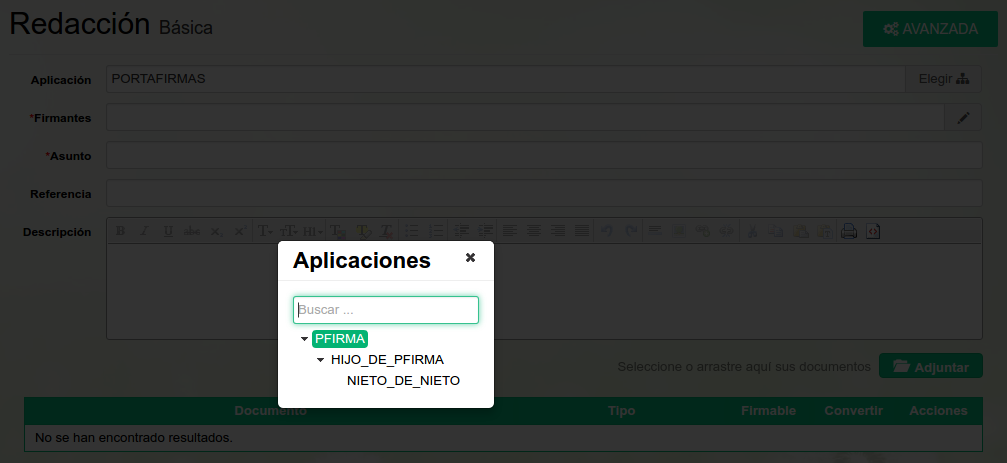Redo the last editor action
Viewport: 1007px width, 463px height.
(631, 231)
